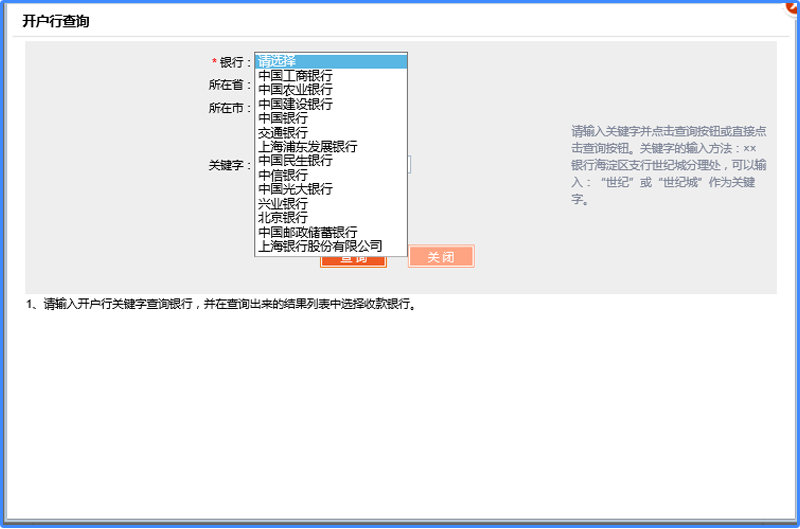Select 请选择 placeholder option in bank list
The height and width of the screenshot is (529, 800).
[x=331, y=61]
